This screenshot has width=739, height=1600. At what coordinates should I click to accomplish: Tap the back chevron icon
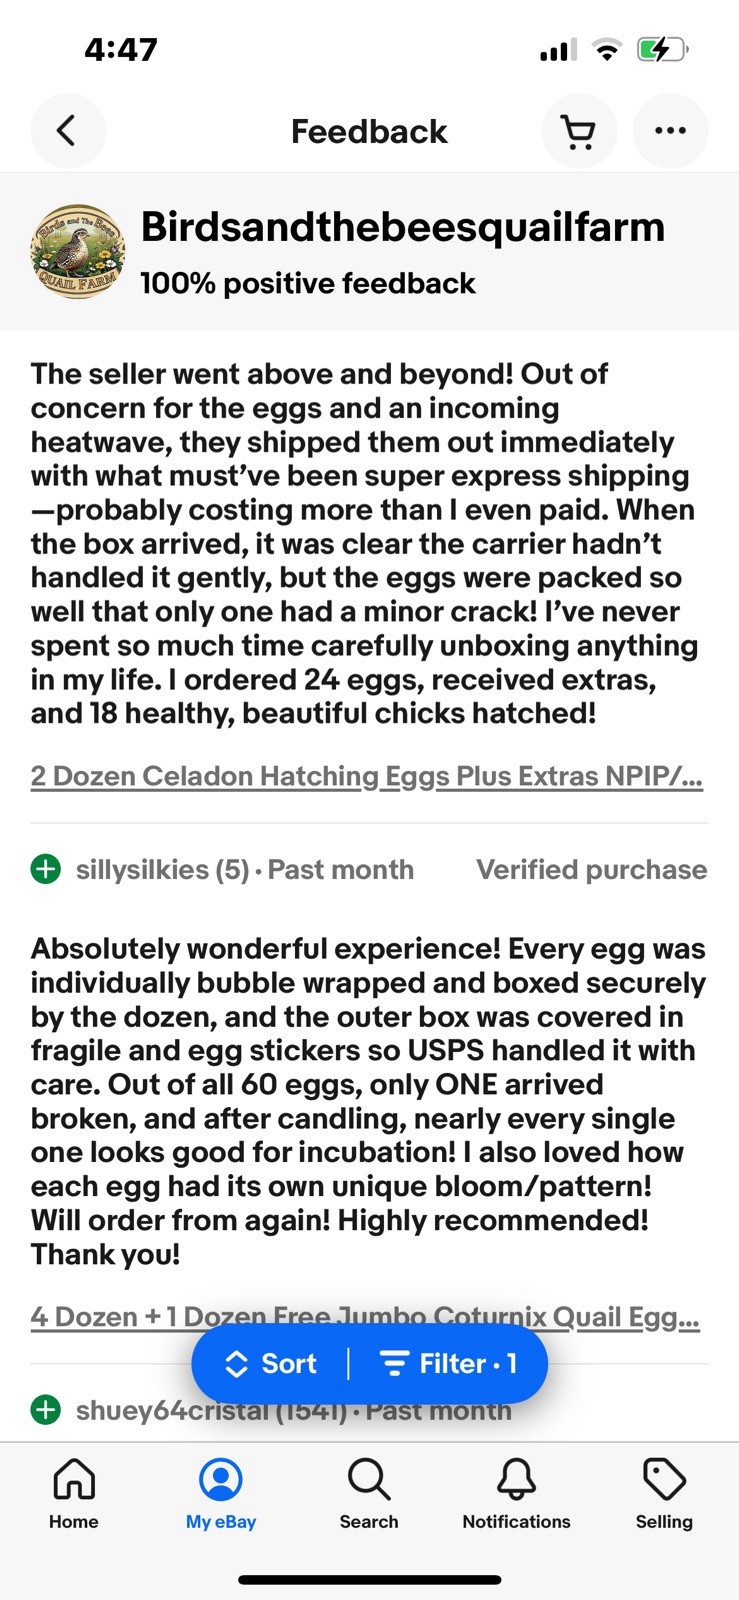(67, 131)
